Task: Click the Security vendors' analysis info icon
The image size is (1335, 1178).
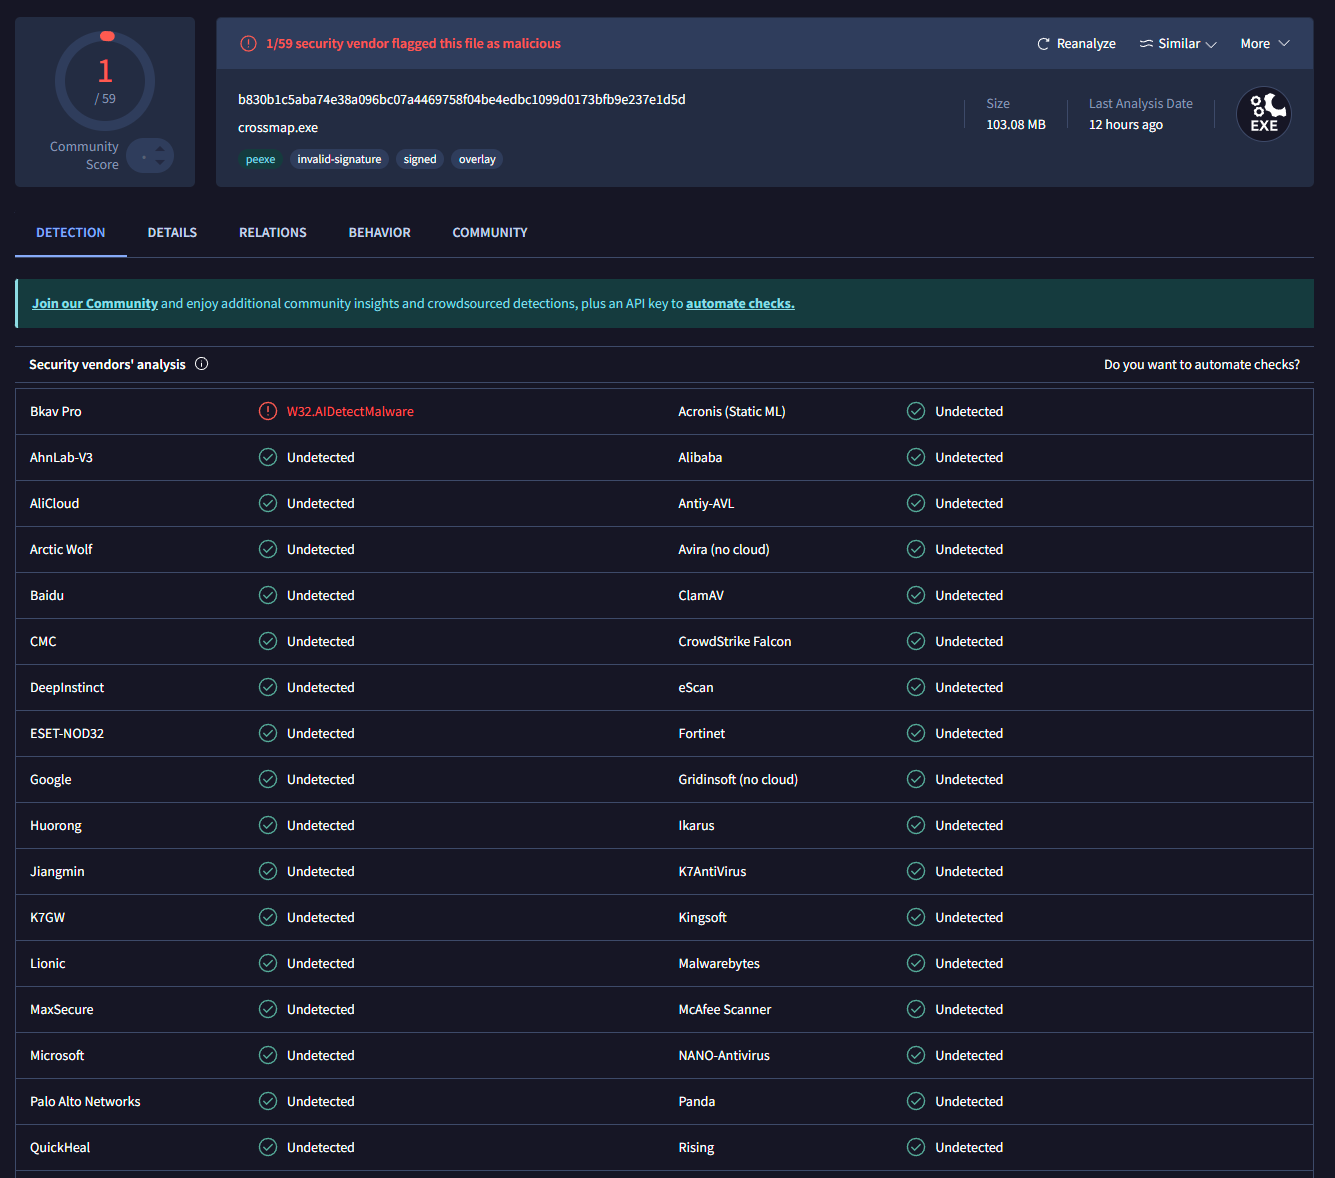Action: [x=201, y=364]
